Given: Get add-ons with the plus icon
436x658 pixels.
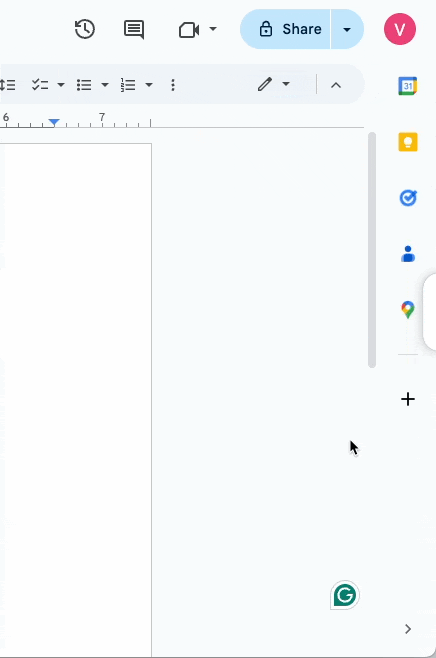Looking at the screenshot, I should [408, 399].
